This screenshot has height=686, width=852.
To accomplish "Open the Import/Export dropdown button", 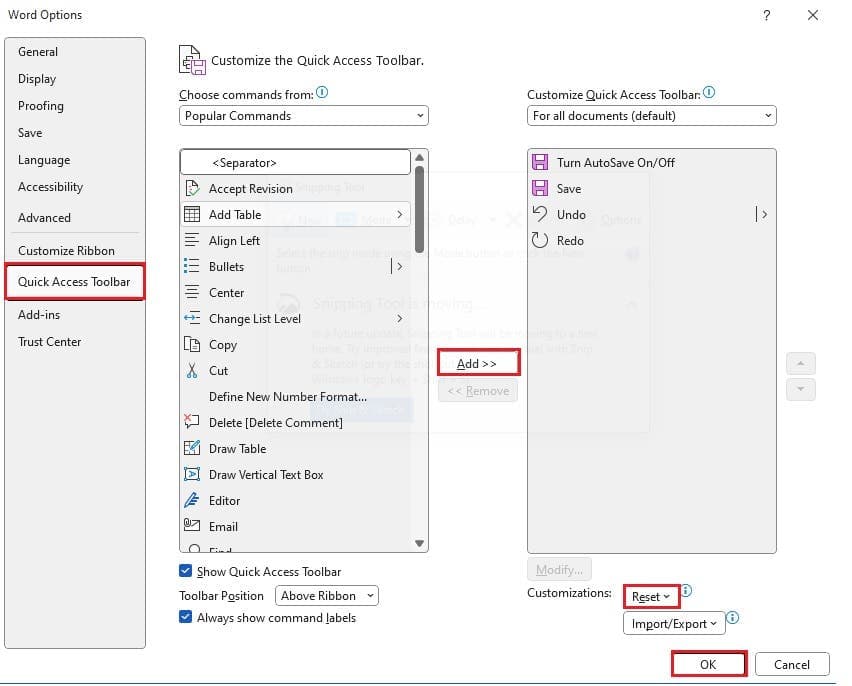I will click(673, 624).
